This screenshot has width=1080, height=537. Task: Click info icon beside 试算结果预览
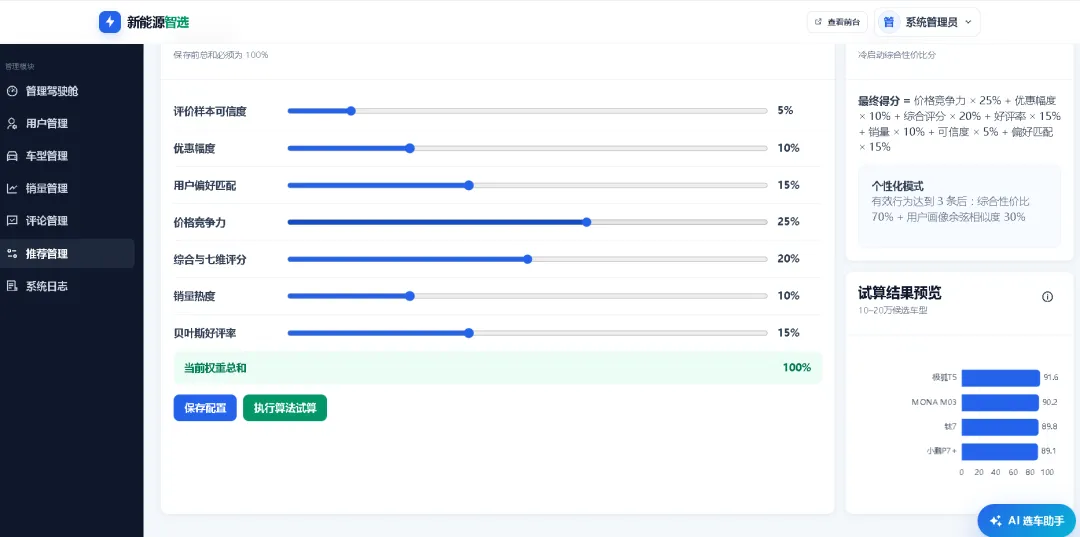(x=1048, y=297)
